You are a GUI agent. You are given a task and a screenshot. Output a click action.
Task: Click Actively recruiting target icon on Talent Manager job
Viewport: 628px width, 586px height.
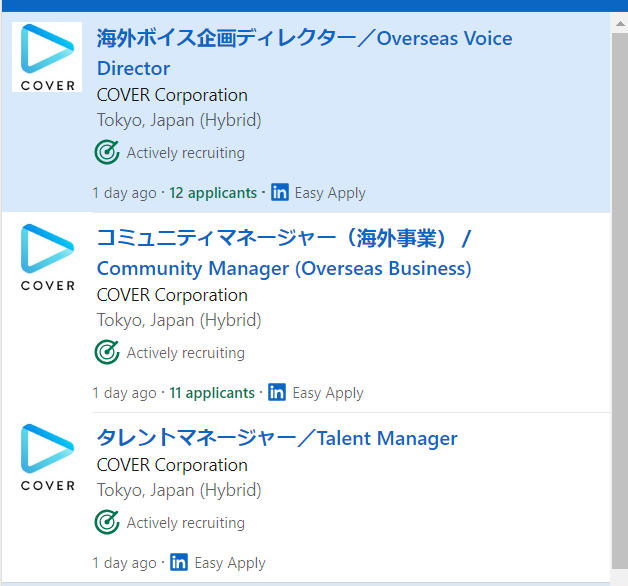[107, 522]
